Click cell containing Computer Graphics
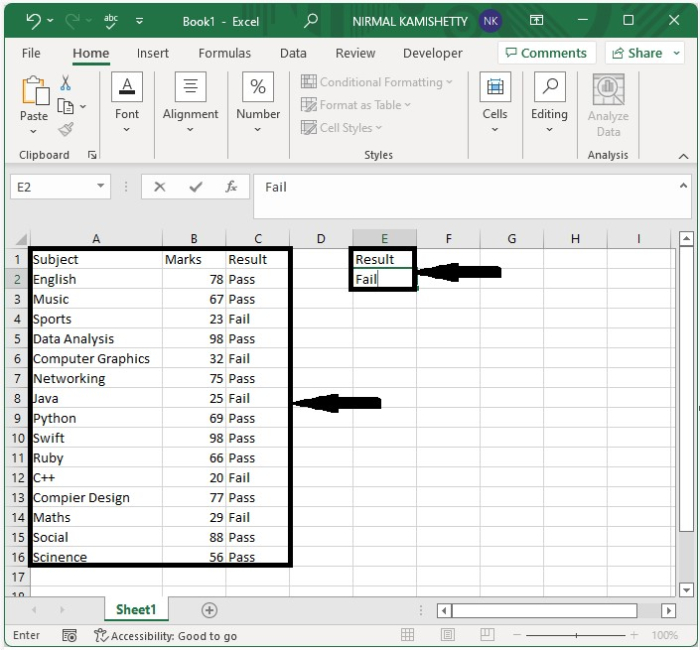 [96, 358]
